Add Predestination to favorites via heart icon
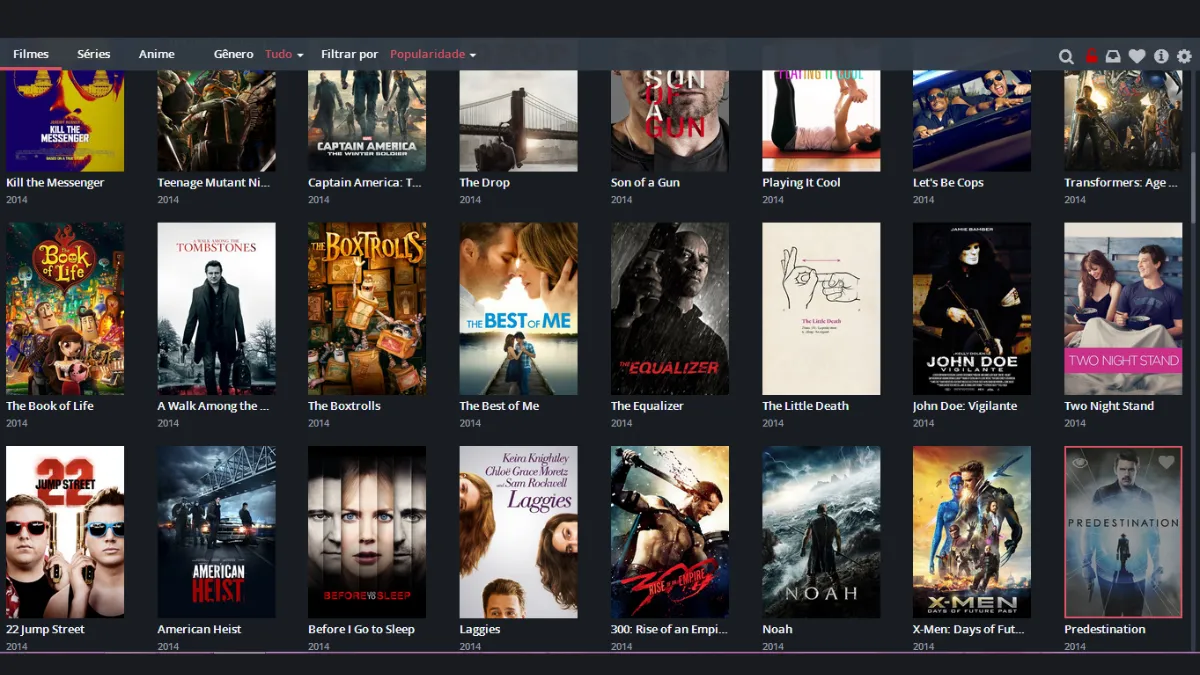This screenshot has width=1200, height=675. pos(1166,463)
